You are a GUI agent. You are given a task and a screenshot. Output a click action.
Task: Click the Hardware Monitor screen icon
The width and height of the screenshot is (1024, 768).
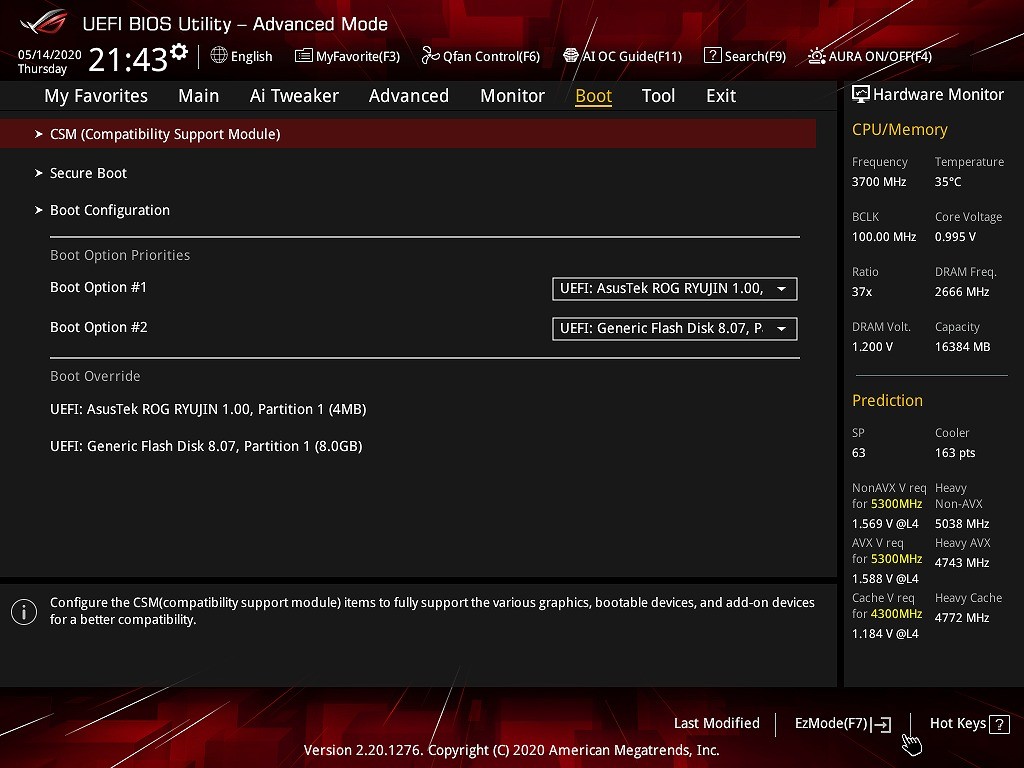861,95
